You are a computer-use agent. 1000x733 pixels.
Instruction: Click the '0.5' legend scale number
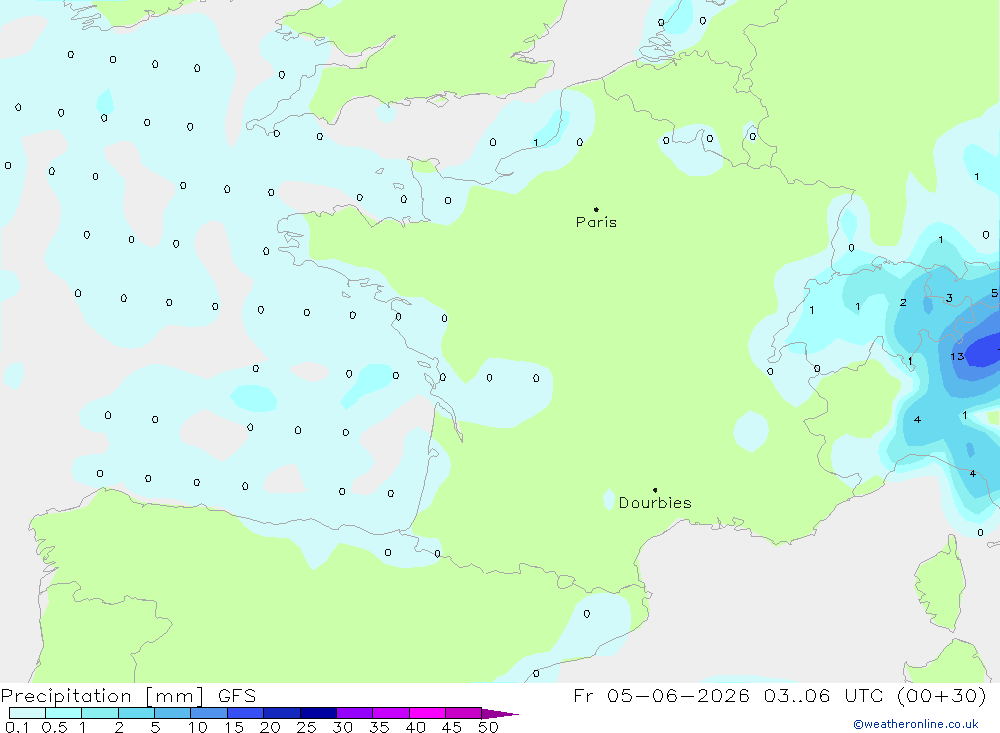click(x=54, y=727)
